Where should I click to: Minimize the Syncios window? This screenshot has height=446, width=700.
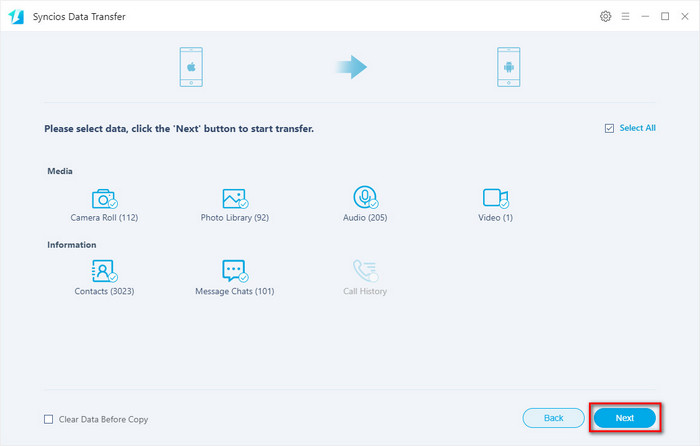pos(645,17)
